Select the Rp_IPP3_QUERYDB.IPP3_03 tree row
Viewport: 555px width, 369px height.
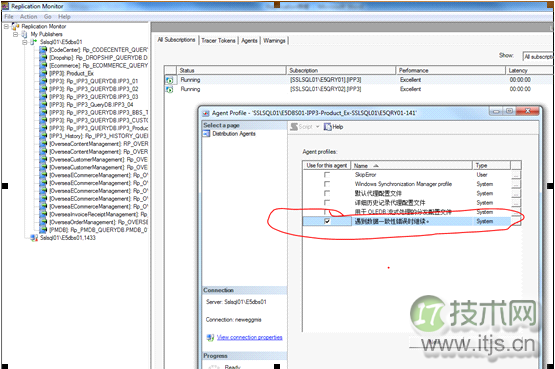coord(94,97)
